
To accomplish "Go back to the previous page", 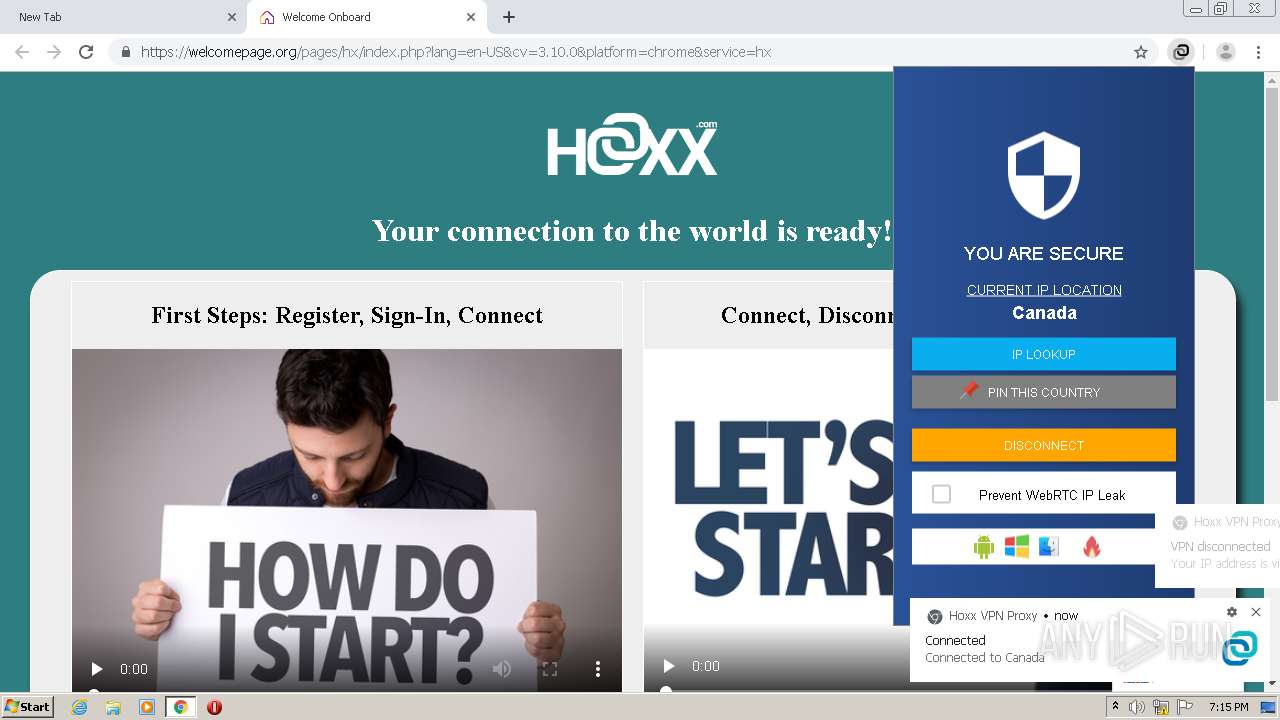I will (x=22, y=52).
